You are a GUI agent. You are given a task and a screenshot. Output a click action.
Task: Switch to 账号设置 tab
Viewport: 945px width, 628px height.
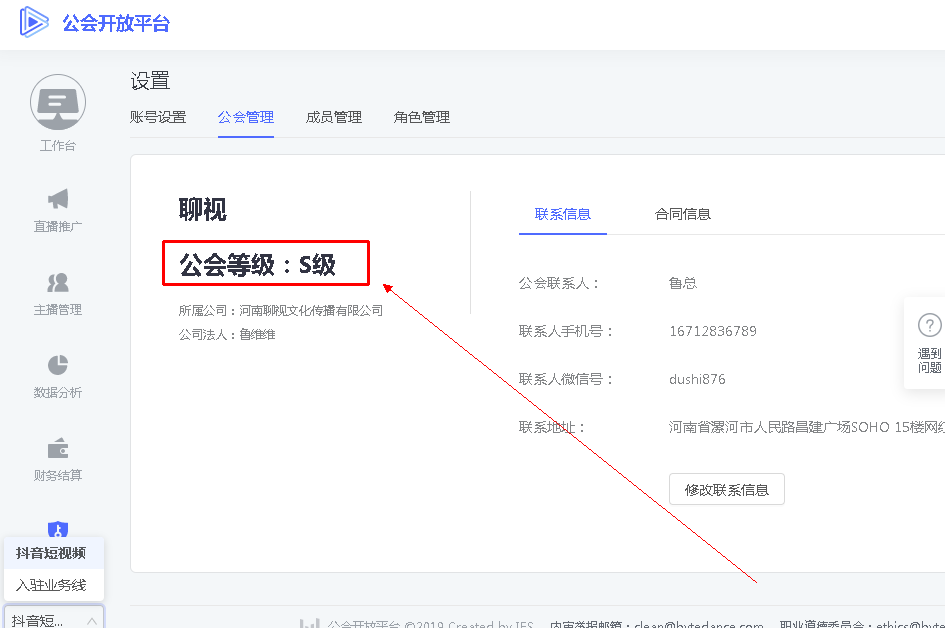click(x=158, y=117)
